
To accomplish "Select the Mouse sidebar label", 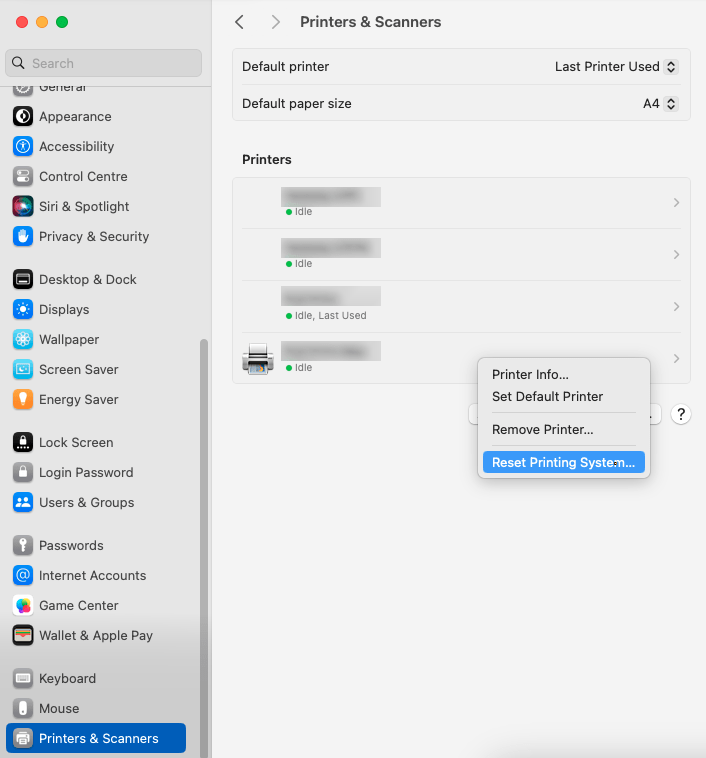I will [x=59, y=708].
